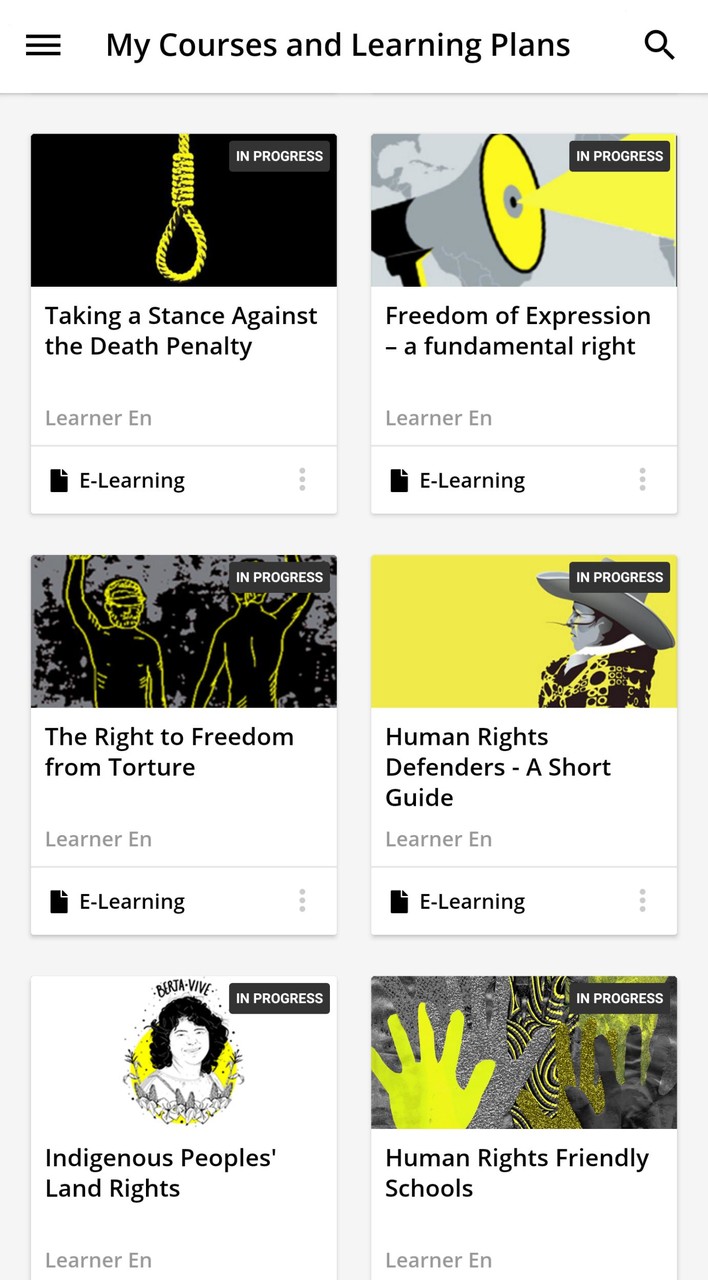
Task: Open the kebab menu on Freedom of Expression course
Action: 642,480
